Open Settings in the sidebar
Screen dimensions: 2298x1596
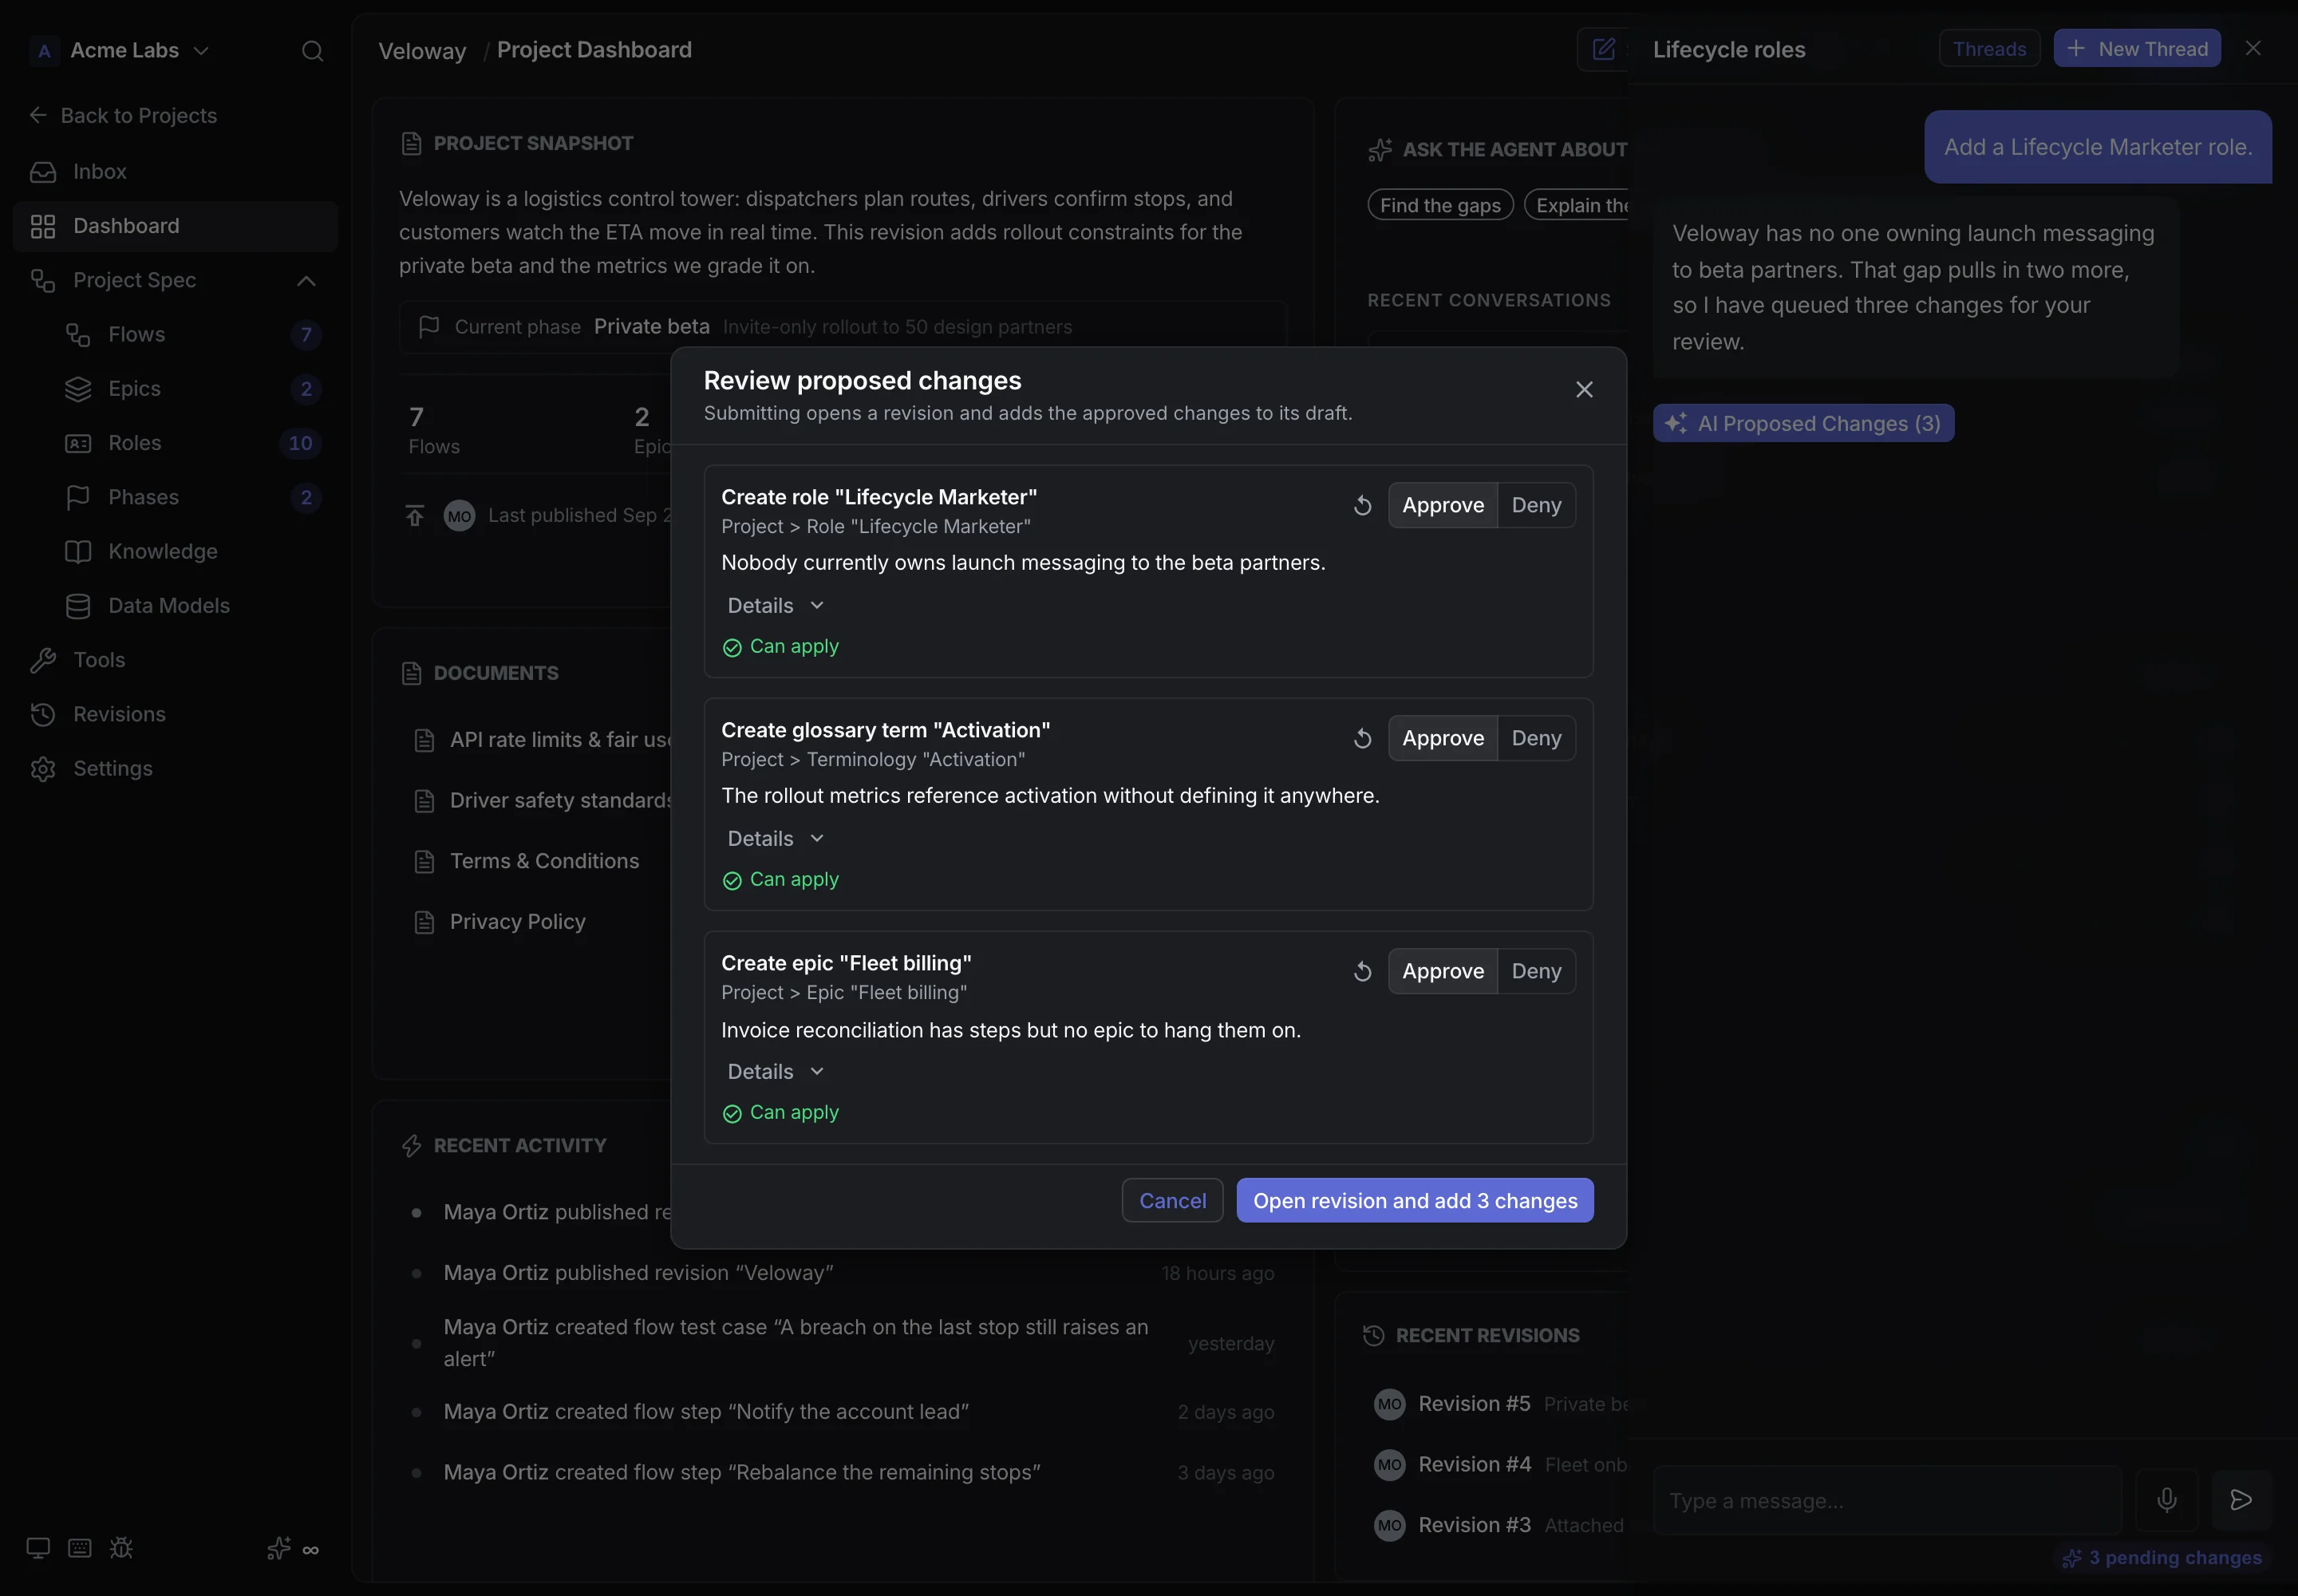click(175, 769)
